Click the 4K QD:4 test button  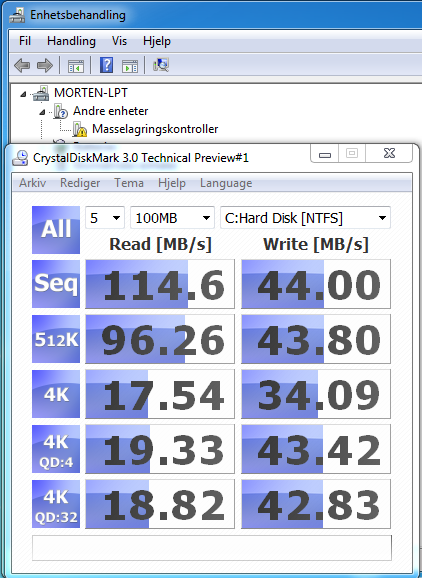coord(56,449)
